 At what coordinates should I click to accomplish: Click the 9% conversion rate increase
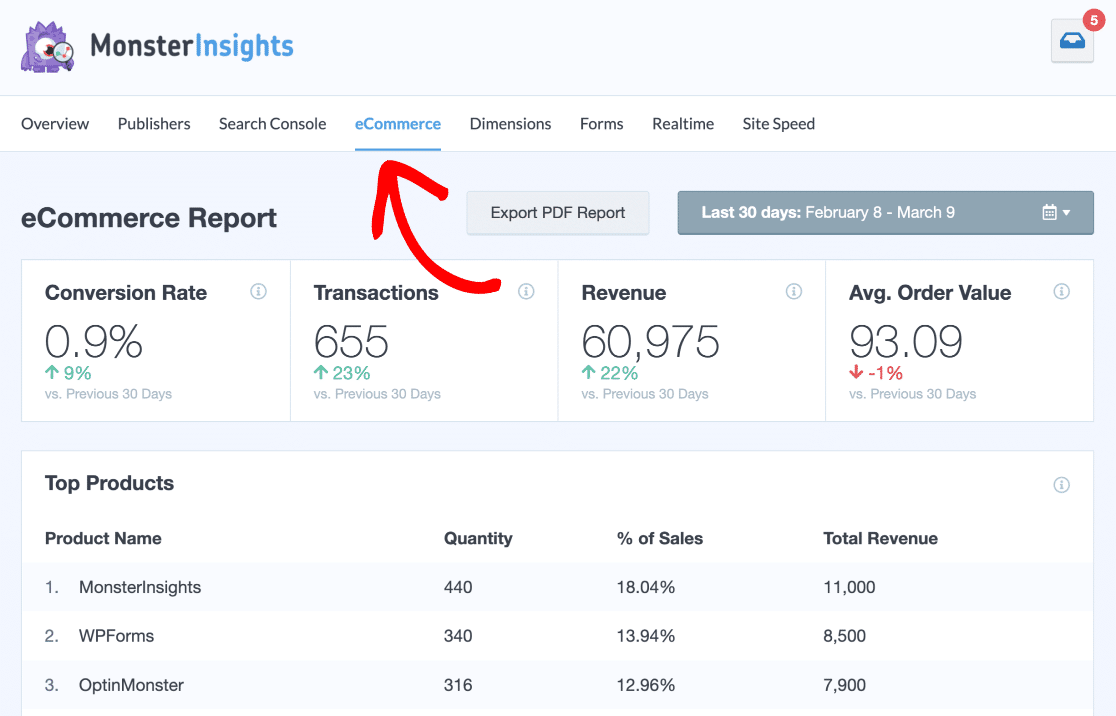68,373
